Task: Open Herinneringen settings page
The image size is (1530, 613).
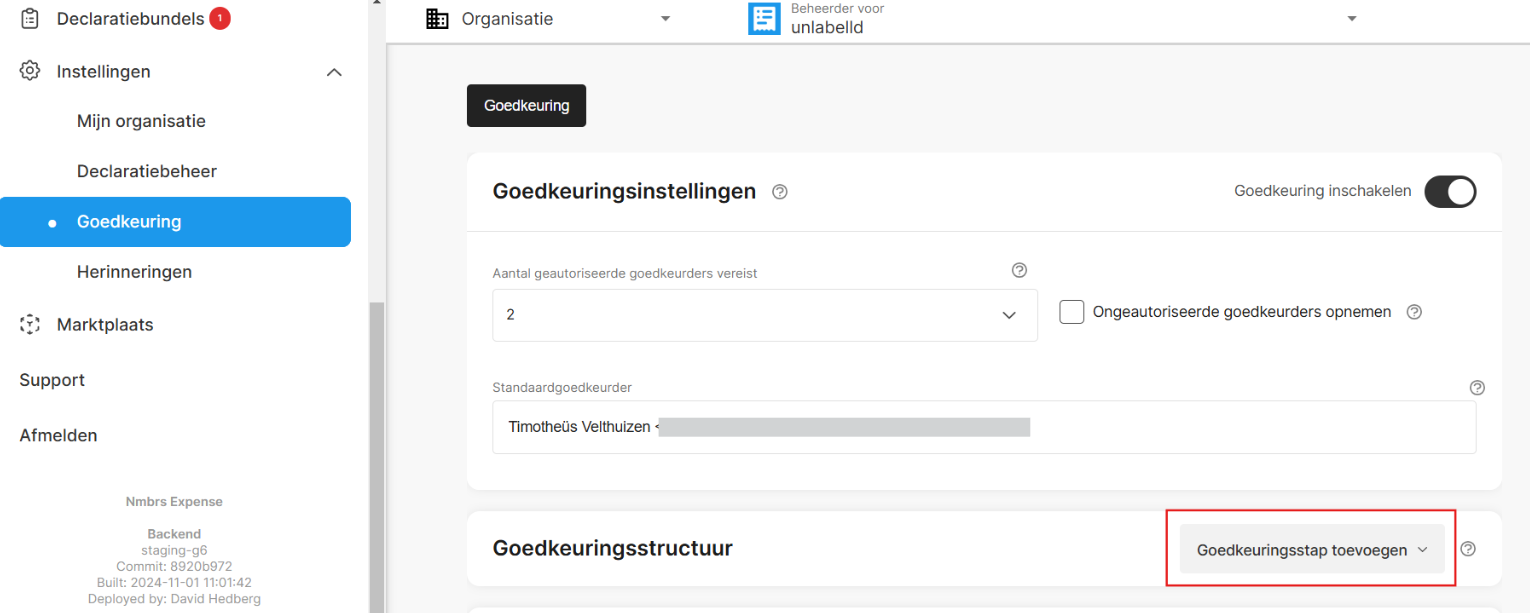Action: pos(134,272)
